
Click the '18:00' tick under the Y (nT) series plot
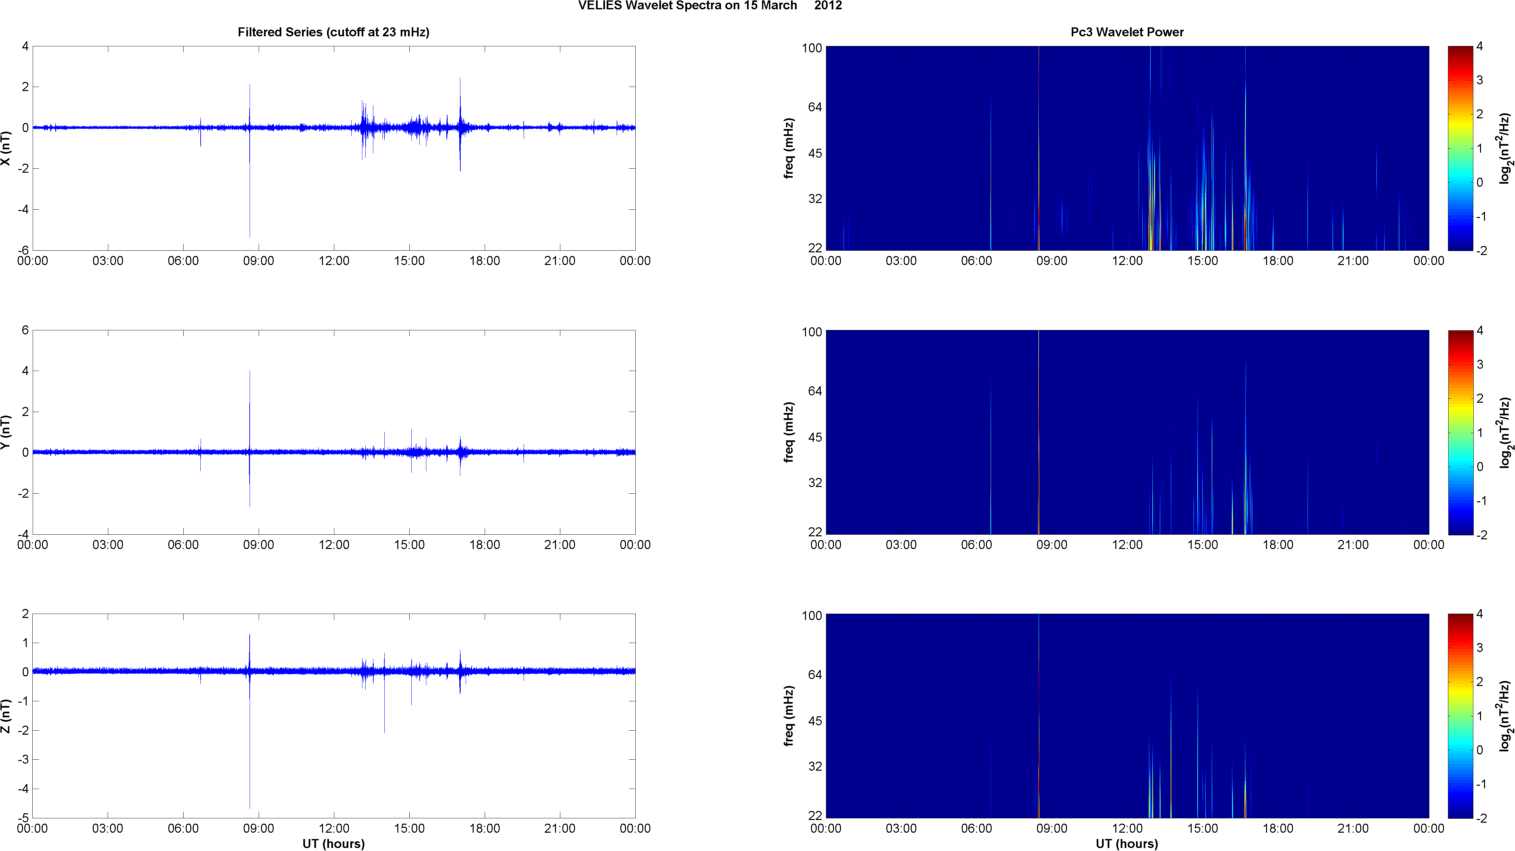pyautogui.click(x=485, y=545)
